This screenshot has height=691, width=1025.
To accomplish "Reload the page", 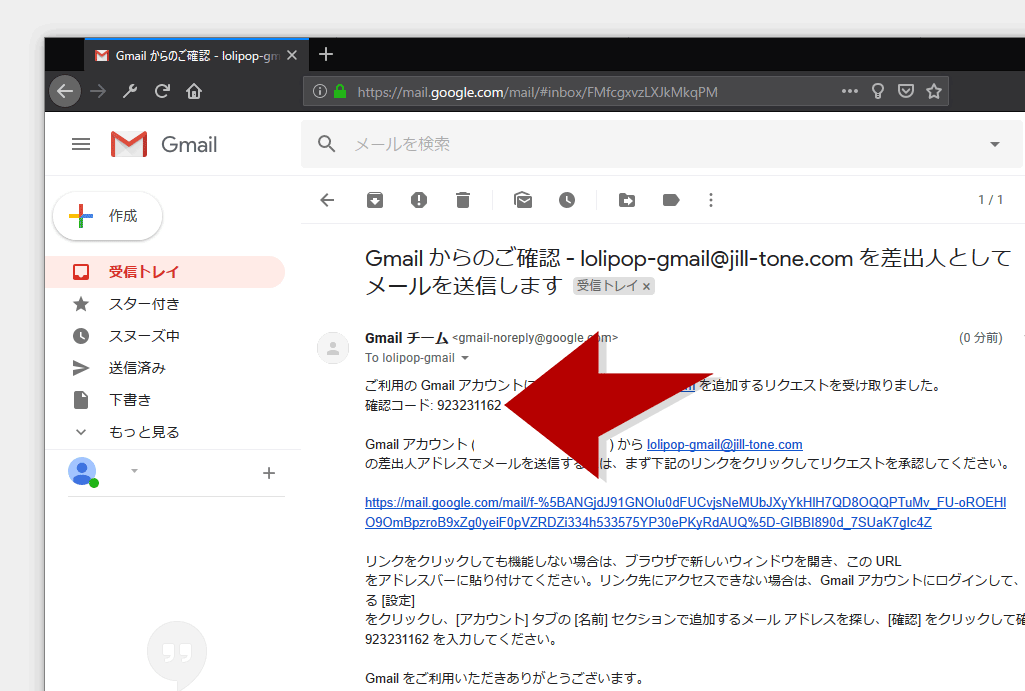I will 162,91.
